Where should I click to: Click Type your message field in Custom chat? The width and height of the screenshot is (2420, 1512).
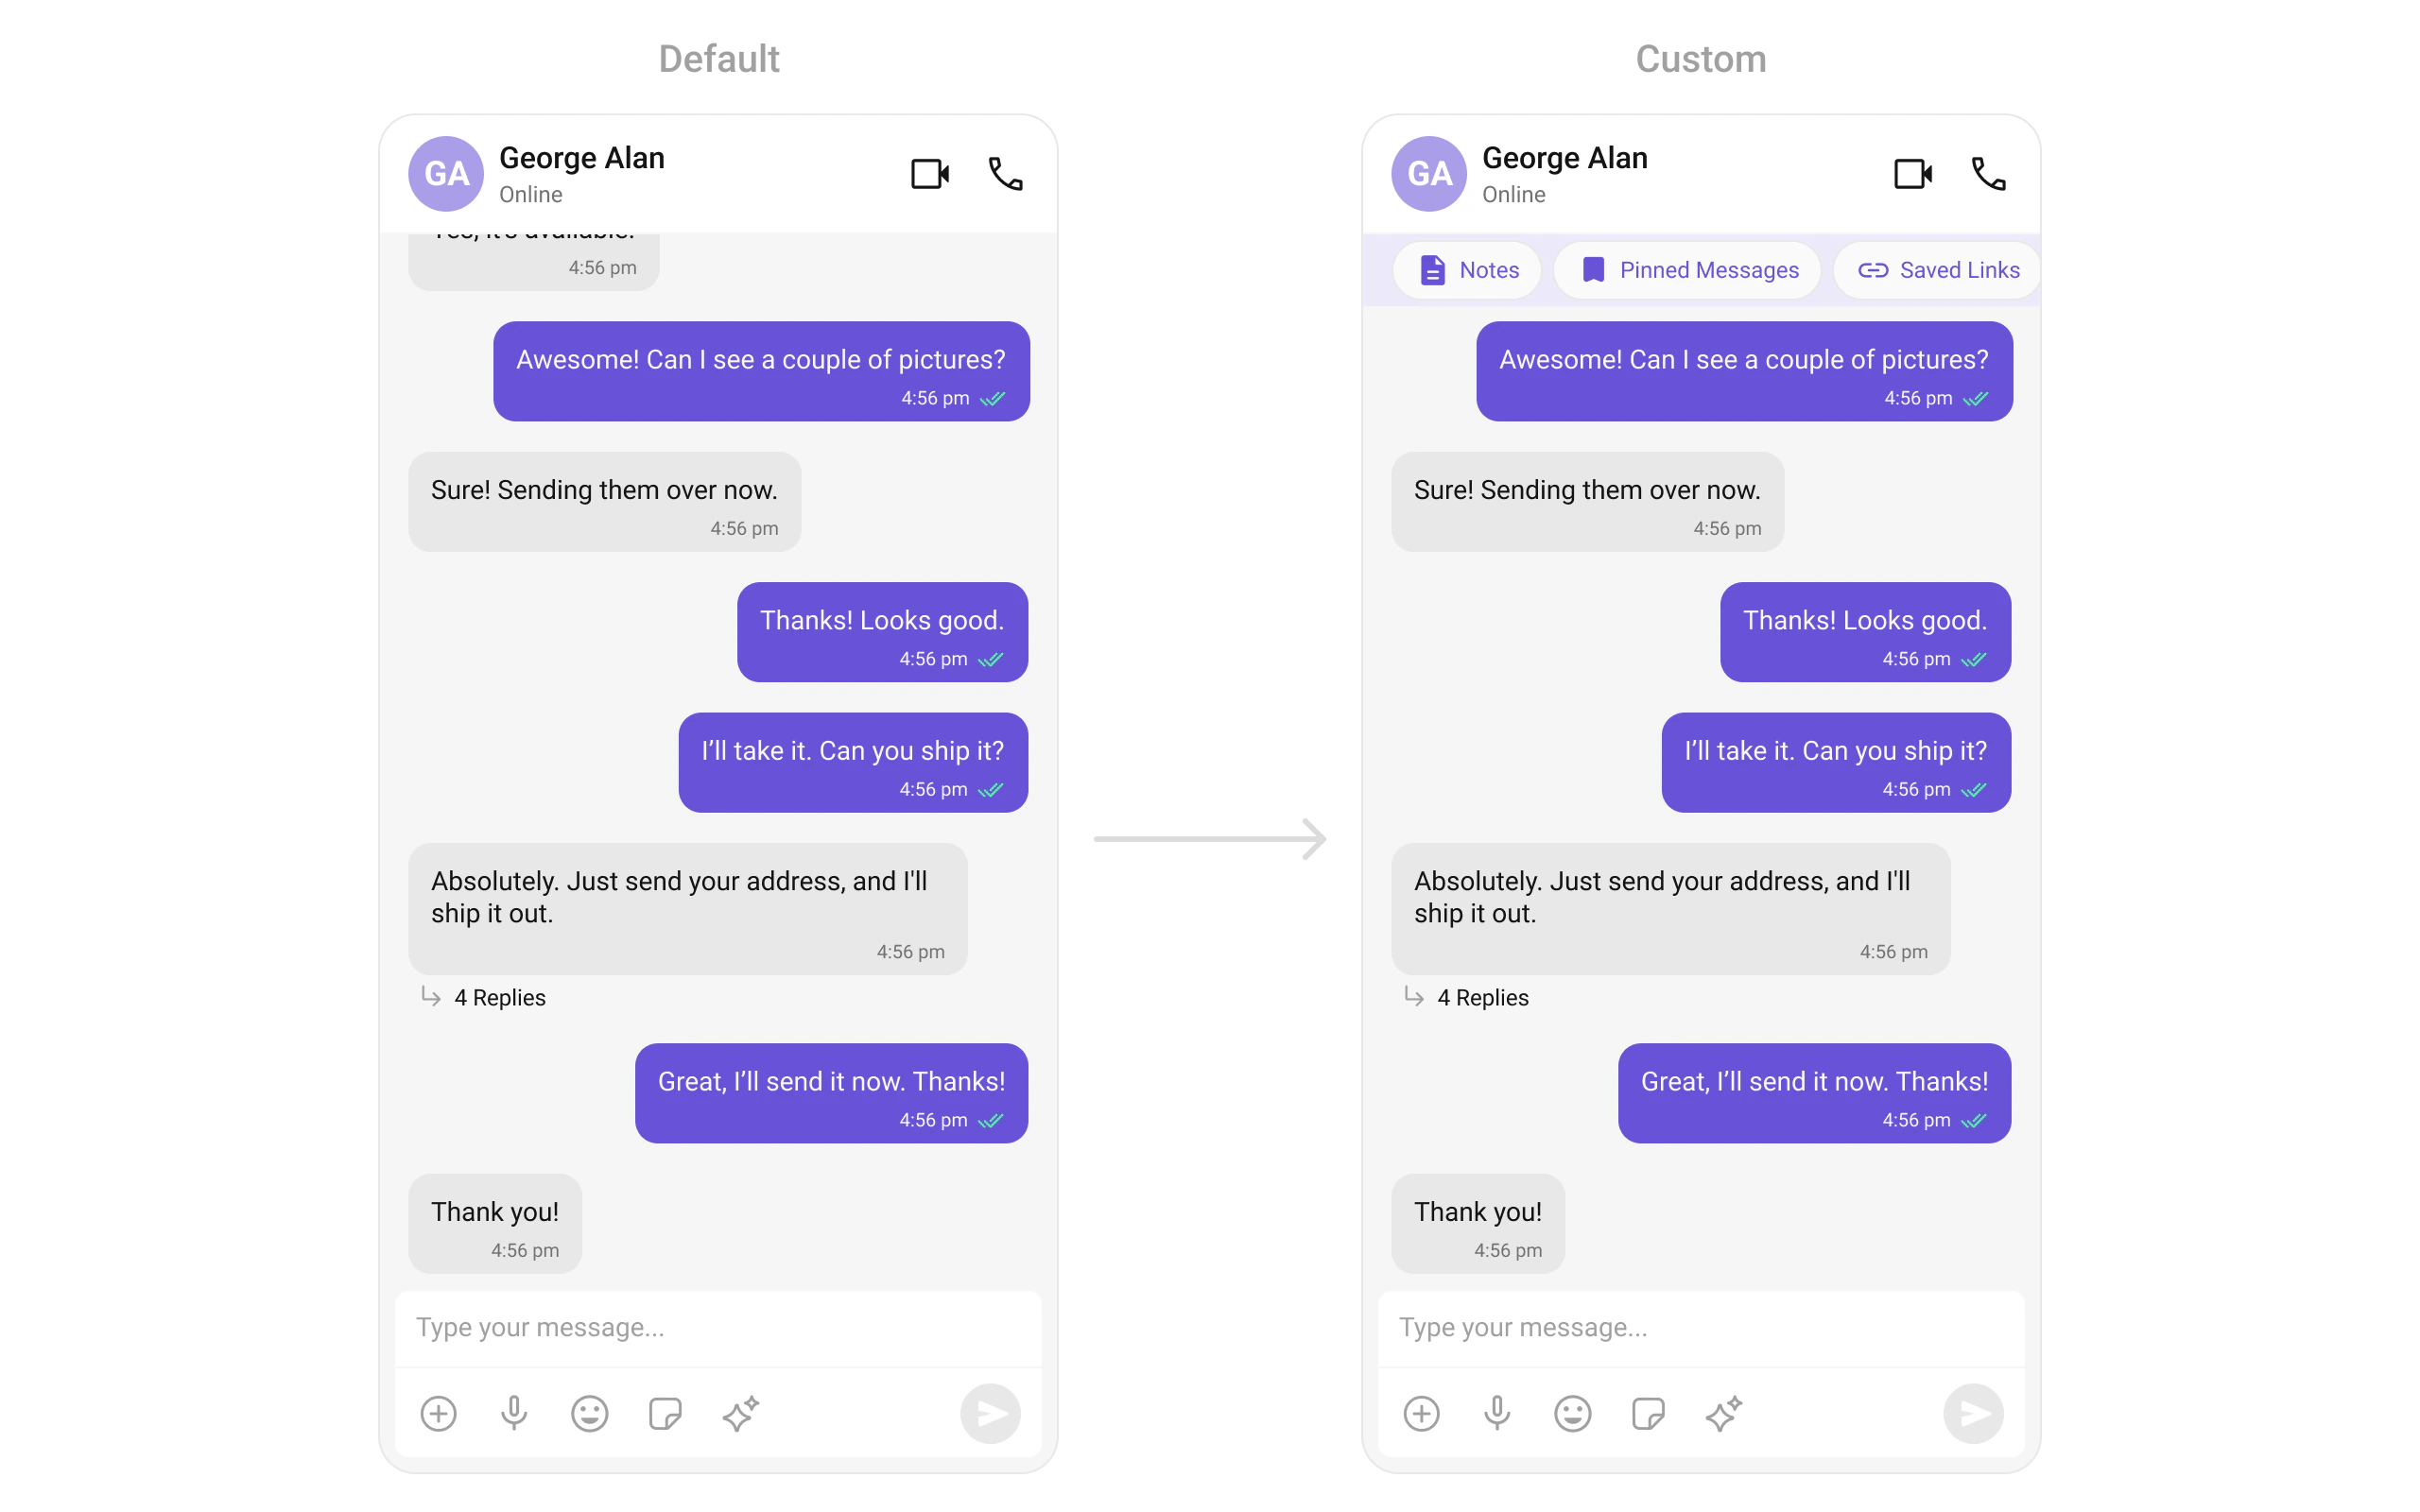coord(1701,1328)
